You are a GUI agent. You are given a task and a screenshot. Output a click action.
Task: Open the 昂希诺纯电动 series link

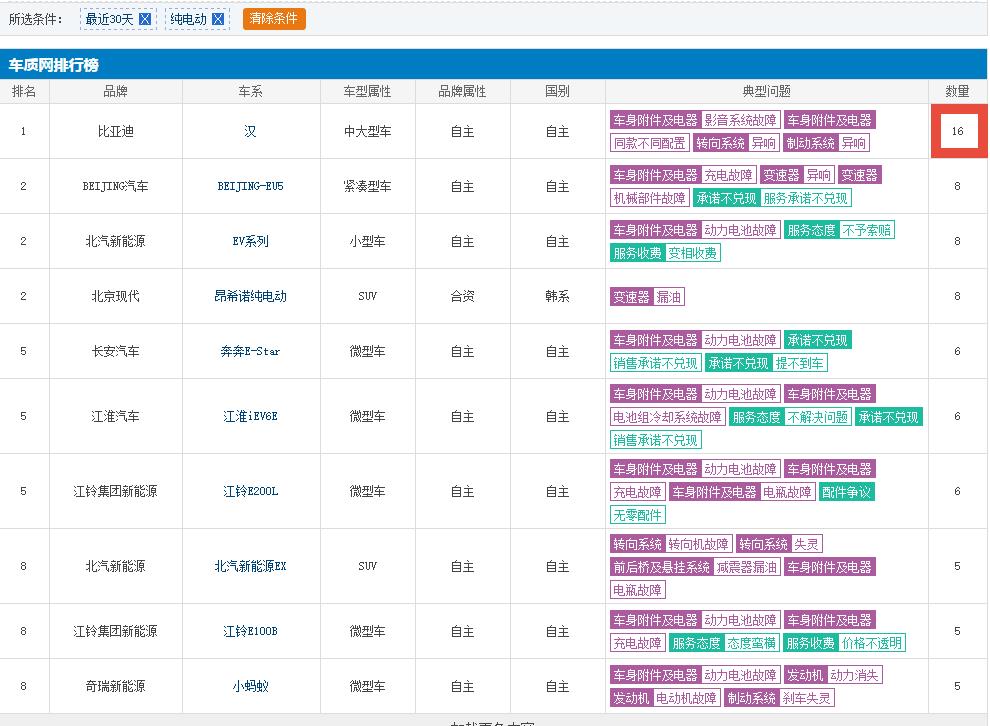point(251,296)
